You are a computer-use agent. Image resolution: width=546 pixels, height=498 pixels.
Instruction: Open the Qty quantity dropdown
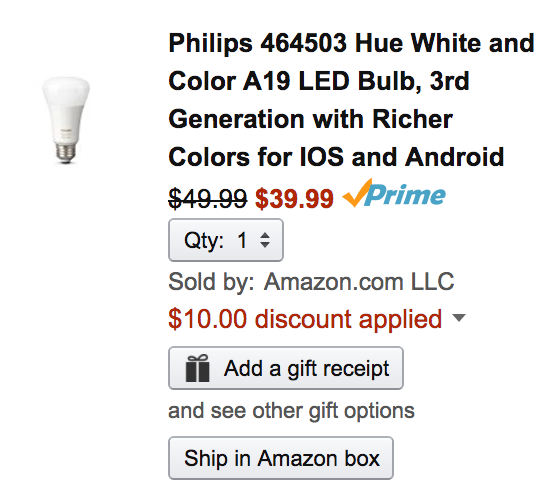tap(226, 240)
